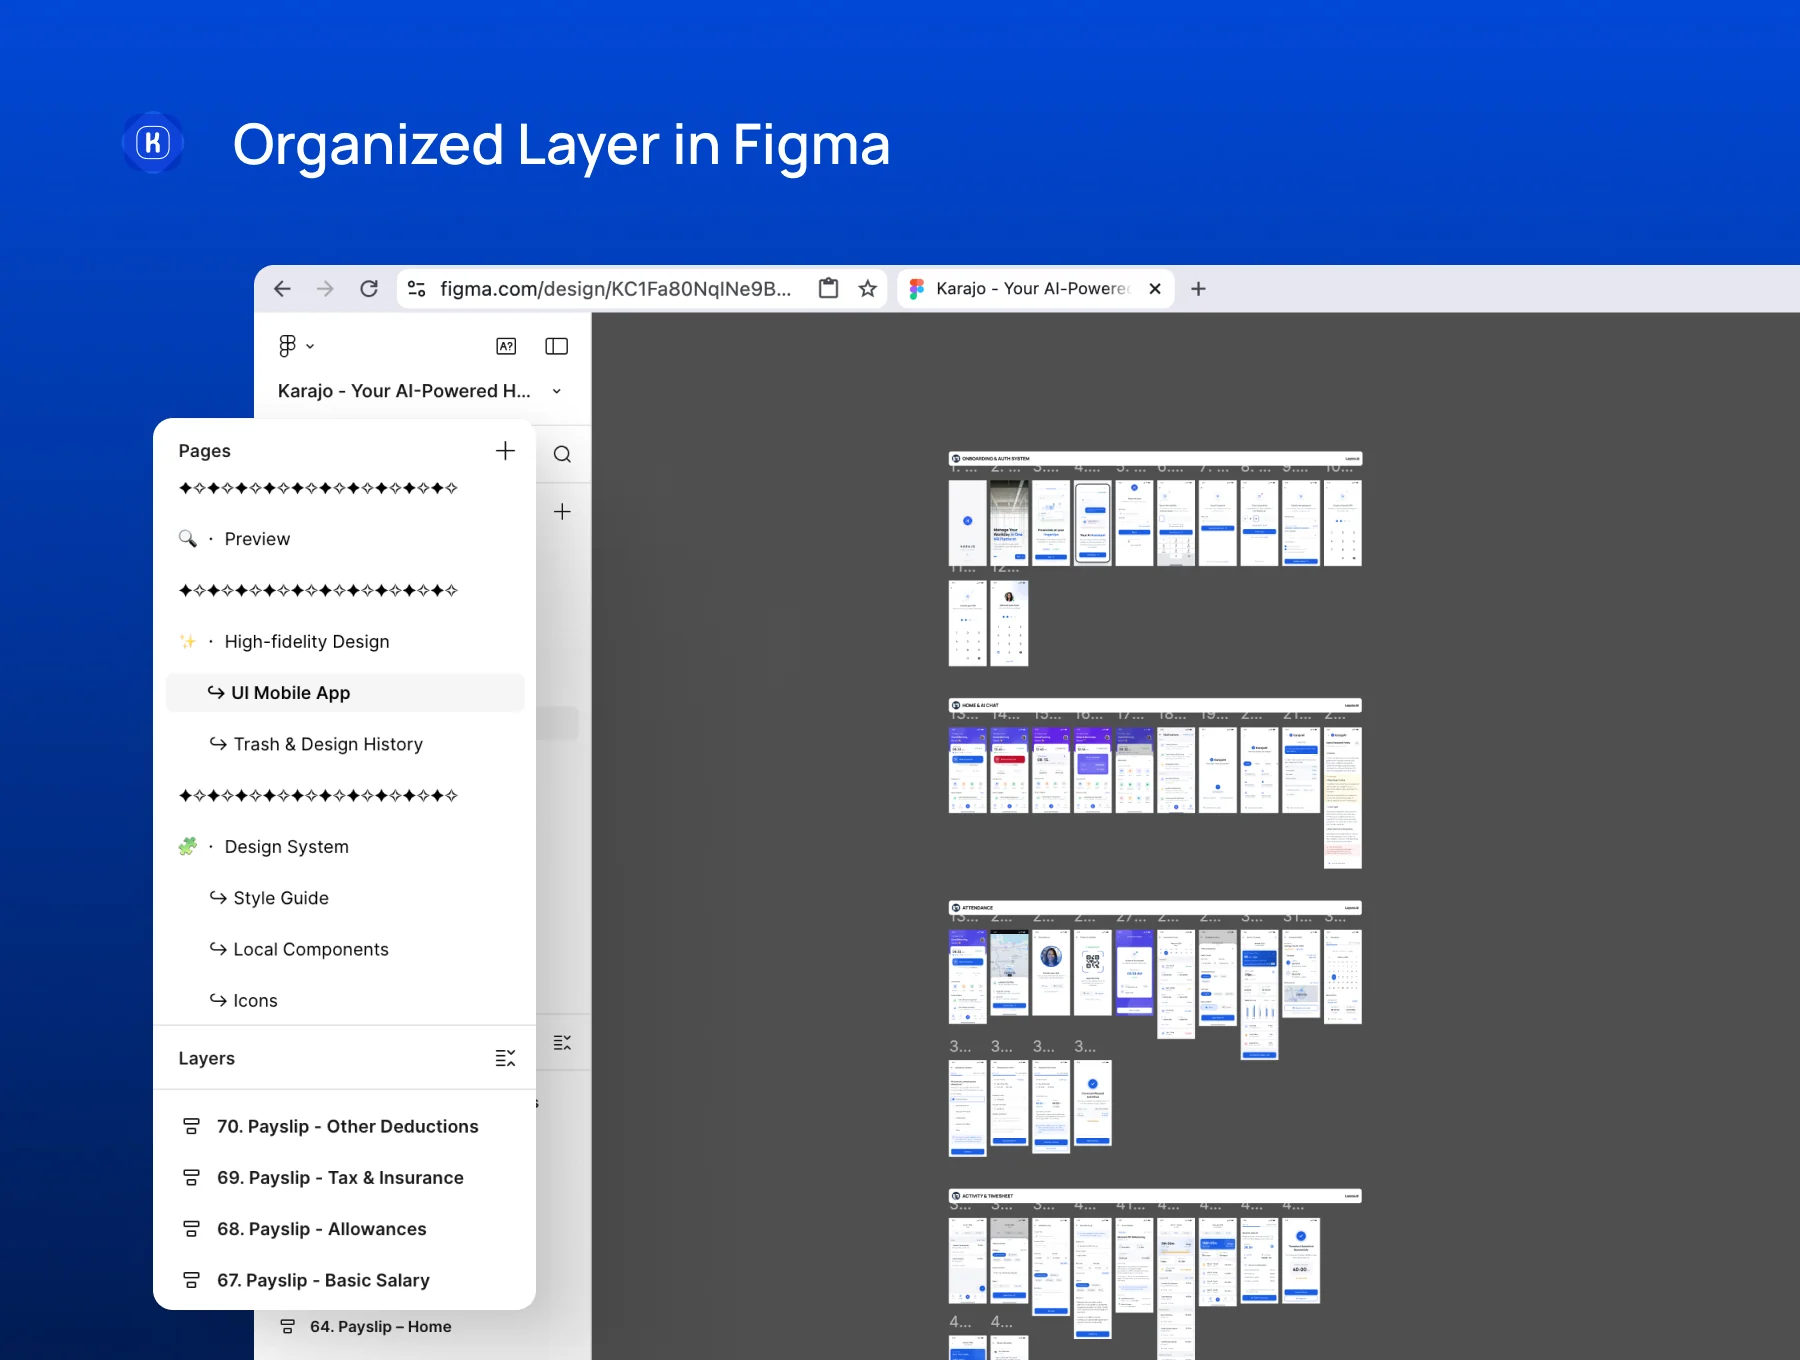1800x1360 pixels.
Task: Select the QR code frame in Attendance
Action: [x=1093, y=973]
